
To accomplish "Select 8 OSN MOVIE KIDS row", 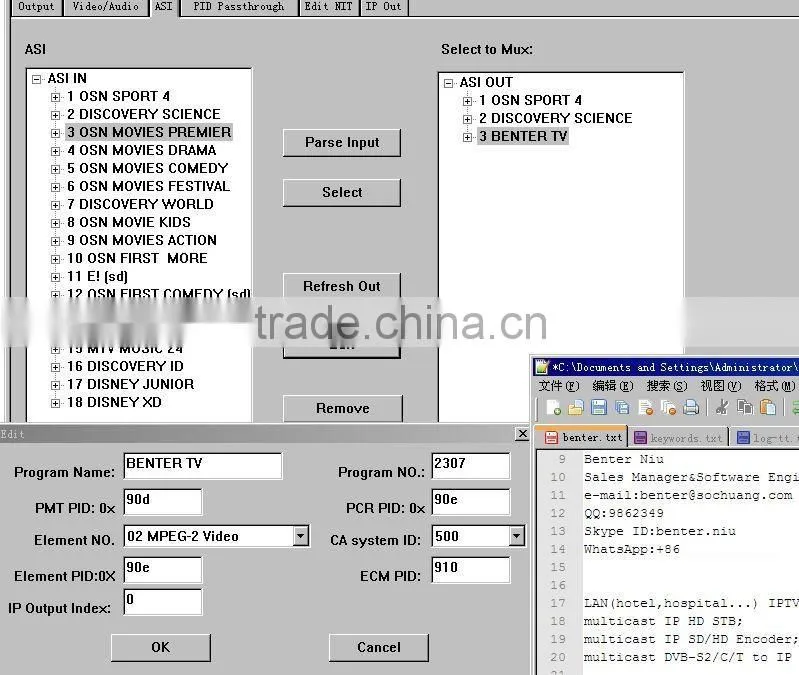I will coord(129,223).
